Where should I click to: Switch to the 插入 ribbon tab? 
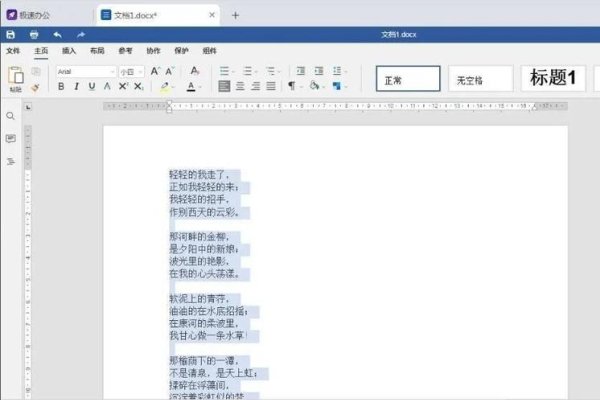click(69, 51)
